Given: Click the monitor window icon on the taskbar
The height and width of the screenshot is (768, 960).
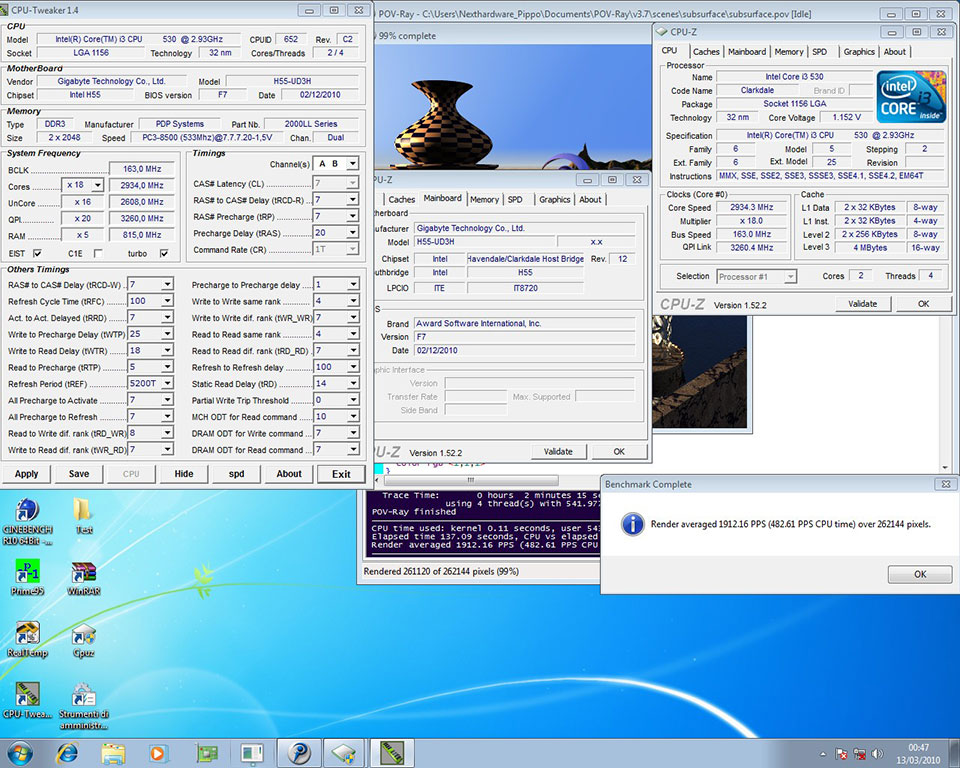Looking at the screenshot, I should (x=252, y=753).
